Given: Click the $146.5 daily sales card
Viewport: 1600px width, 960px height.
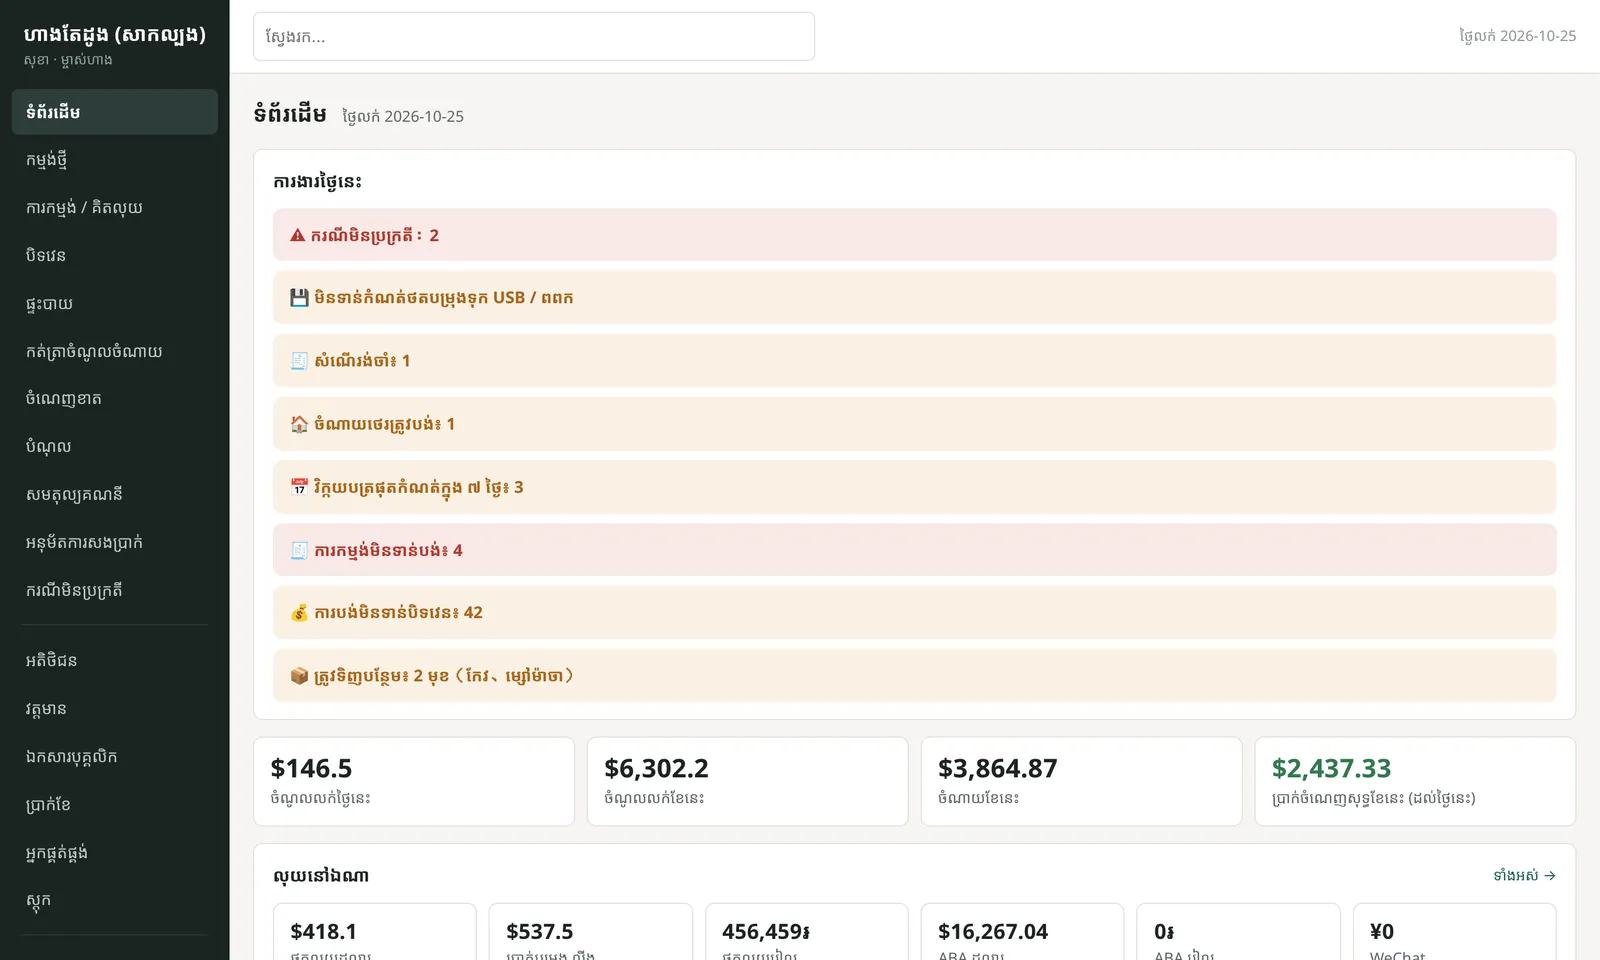Looking at the screenshot, I should point(414,782).
